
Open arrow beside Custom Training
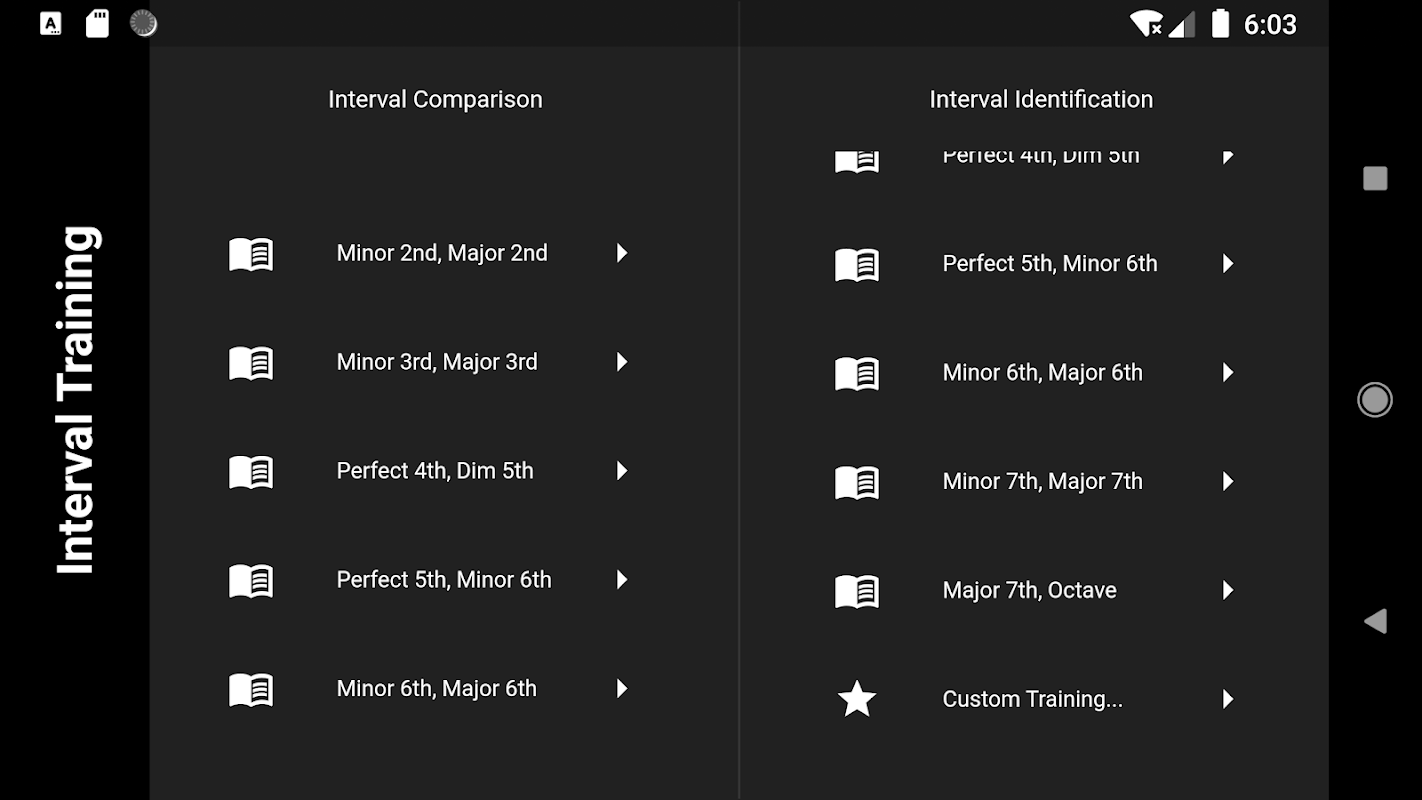1228,699
